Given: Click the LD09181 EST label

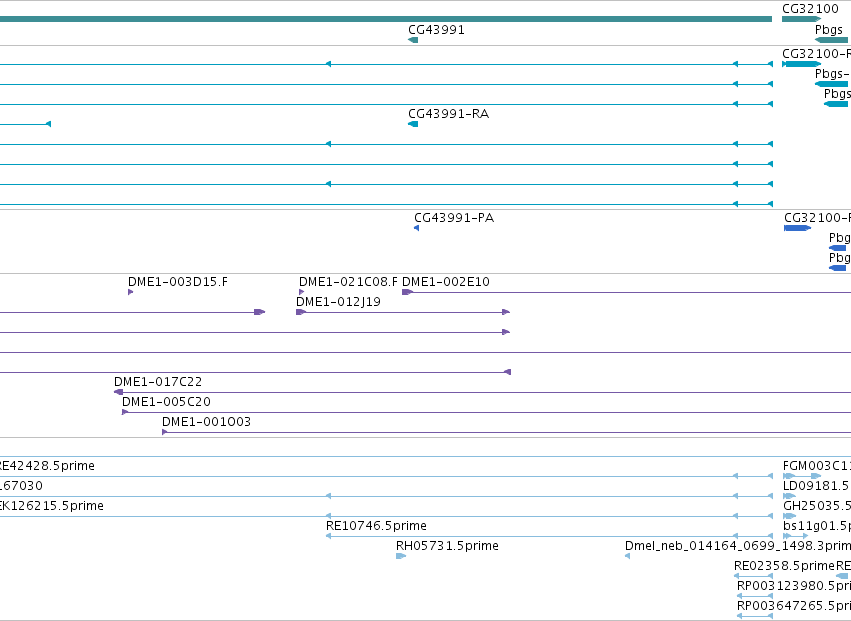Looking at the screenshot, I should click(x=817, y=486).
